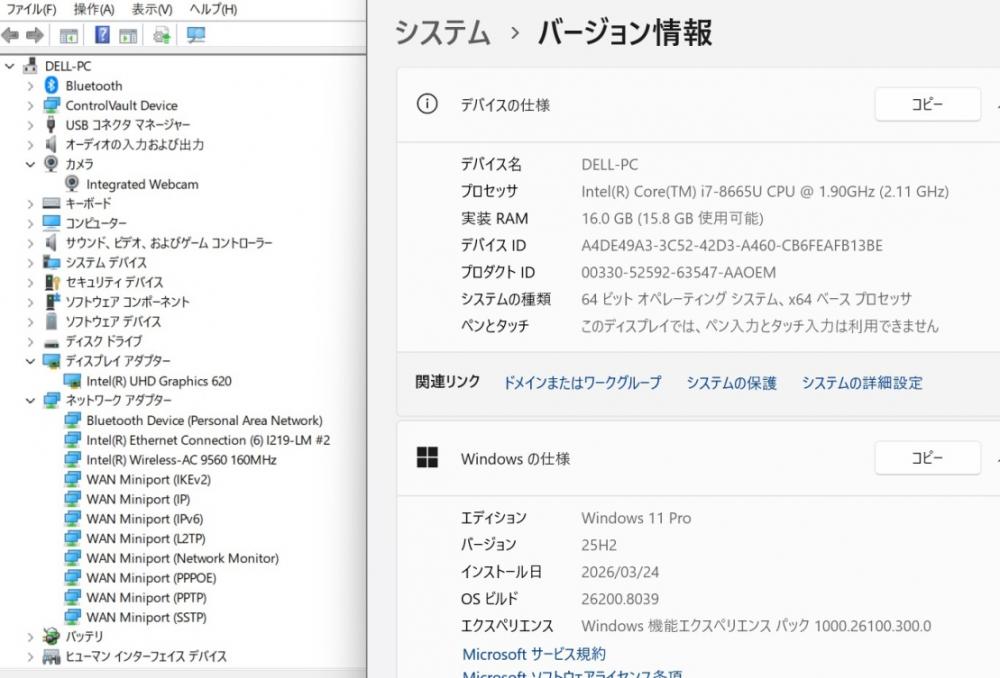Screen dimensions: 1000x678
Task: Click プロダクト ID value 00330-52592-63547-AAOEM
Action: [x=679, y=272]
